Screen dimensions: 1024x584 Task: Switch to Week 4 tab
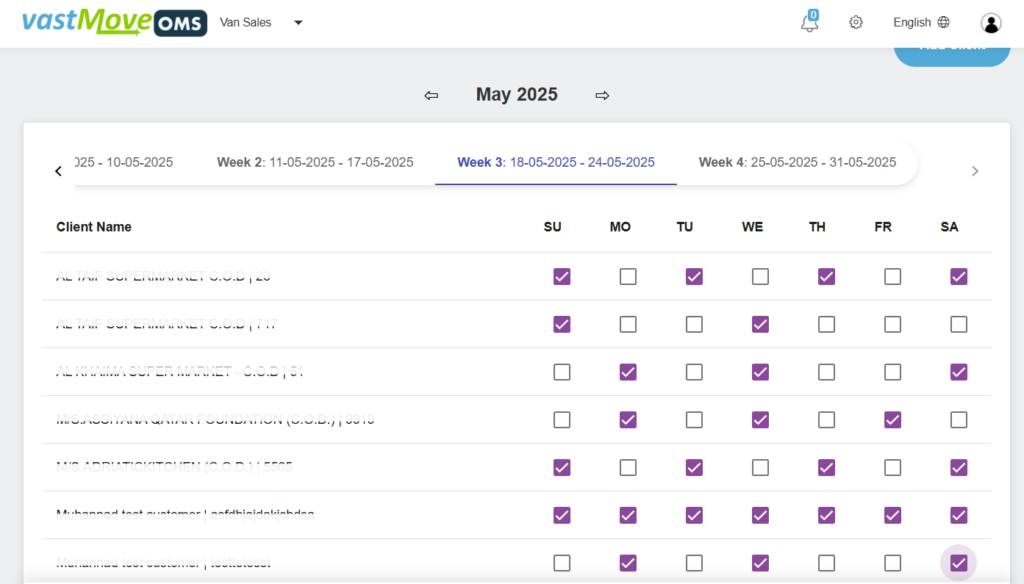pyautogui.click(x=797, y=162)
